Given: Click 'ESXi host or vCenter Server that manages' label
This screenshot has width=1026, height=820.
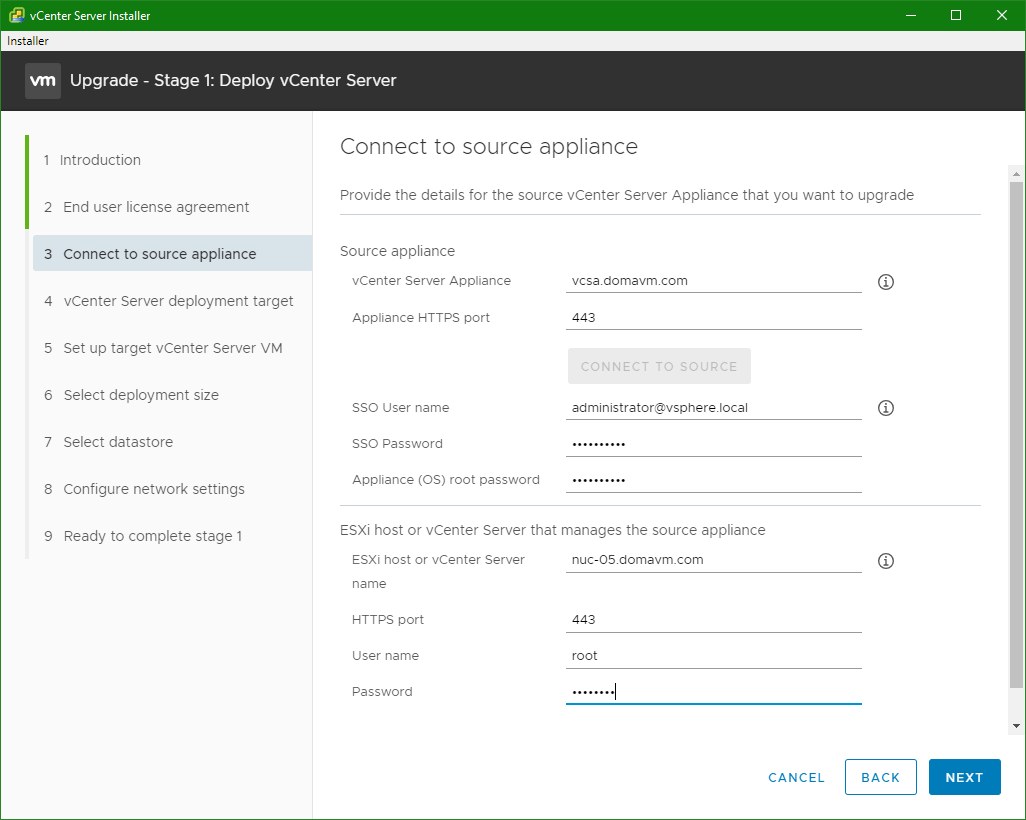Looking at the screenshot, I should coord(552,530).
